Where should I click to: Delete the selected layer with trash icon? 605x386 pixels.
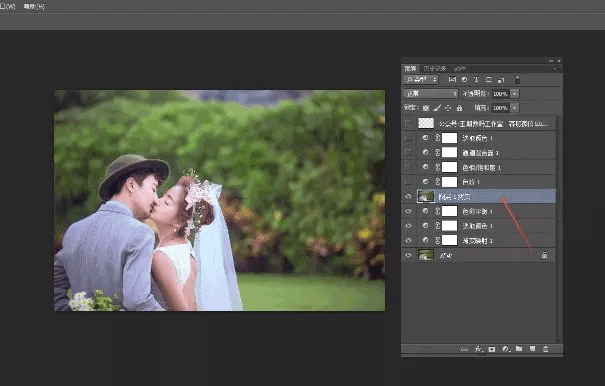546,349
